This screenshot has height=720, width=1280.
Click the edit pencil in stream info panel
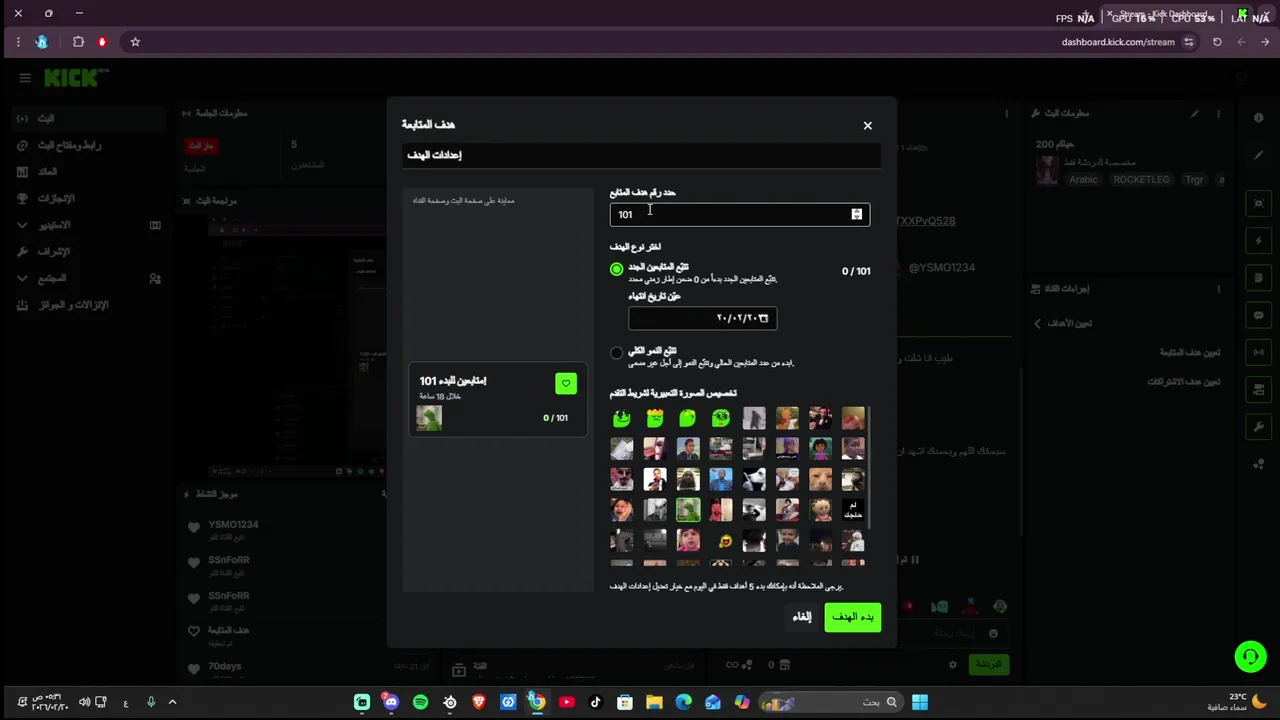[1194, 114]
